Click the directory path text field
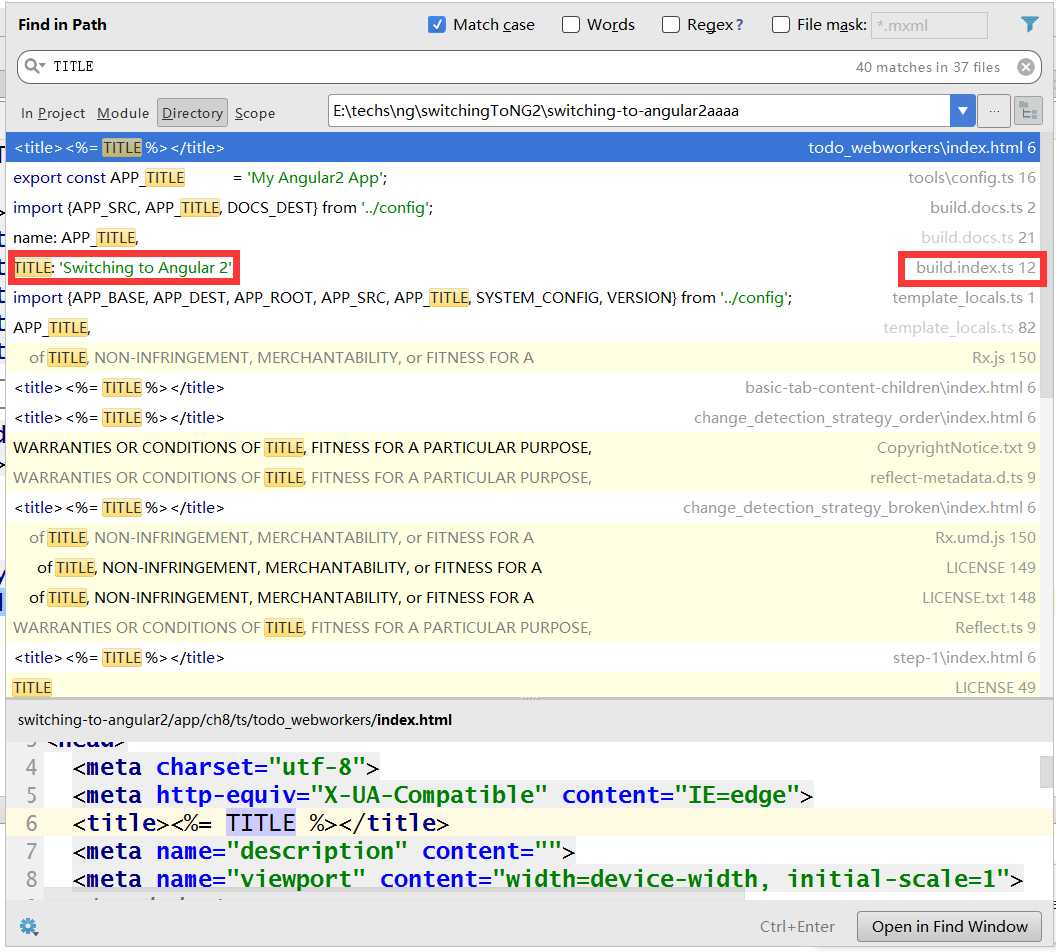The width and height of the screenshot is (1056, 952). click(639, 111)
